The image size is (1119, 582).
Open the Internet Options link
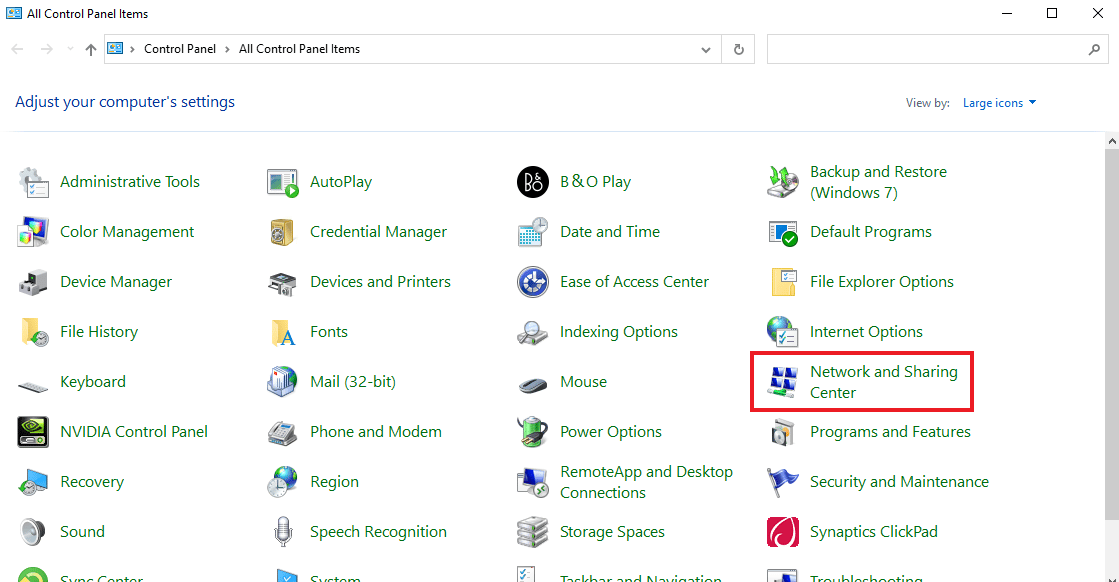coord(866,332)
